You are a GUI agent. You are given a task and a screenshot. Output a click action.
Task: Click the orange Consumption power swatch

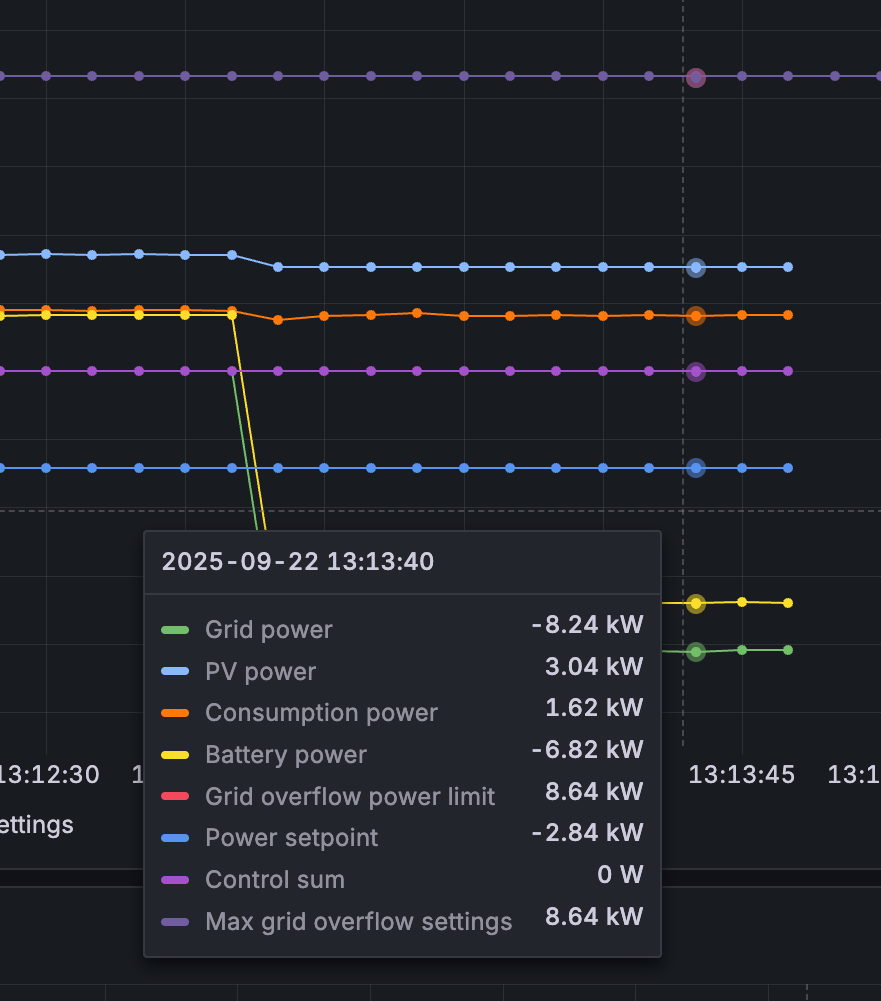point(175,713)
